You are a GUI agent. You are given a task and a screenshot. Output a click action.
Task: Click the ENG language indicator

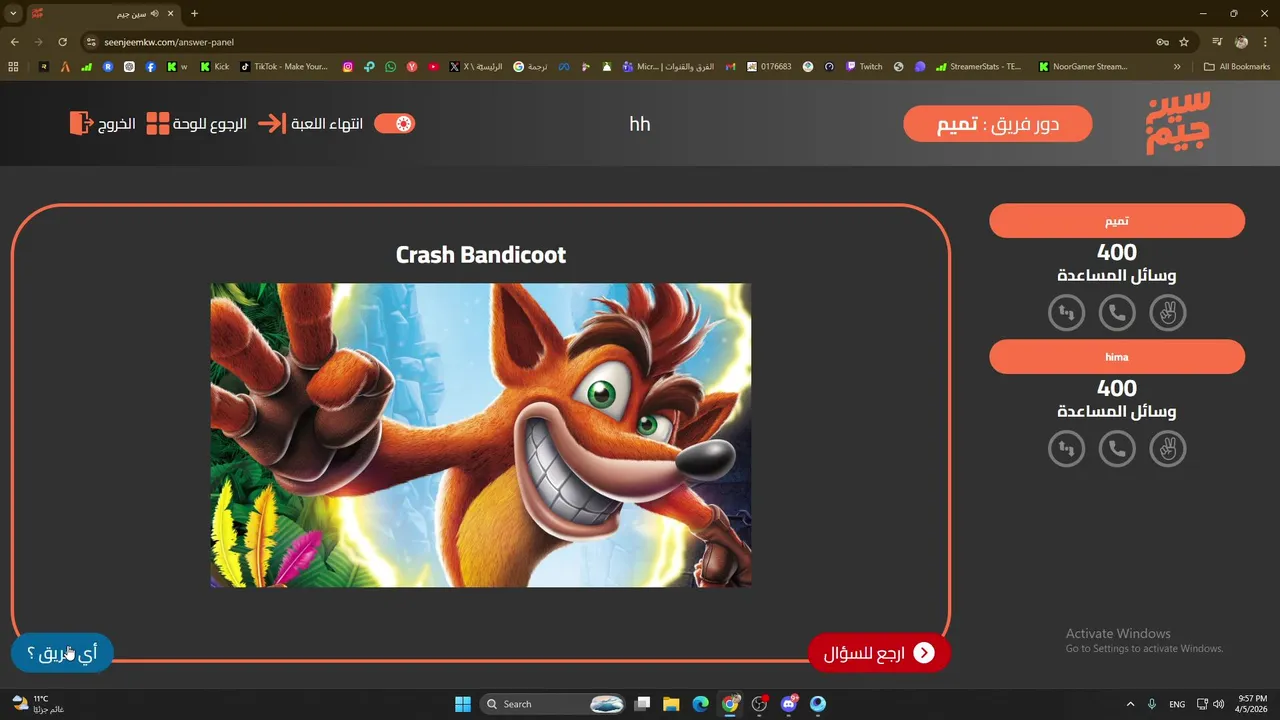coord(1177,704)
